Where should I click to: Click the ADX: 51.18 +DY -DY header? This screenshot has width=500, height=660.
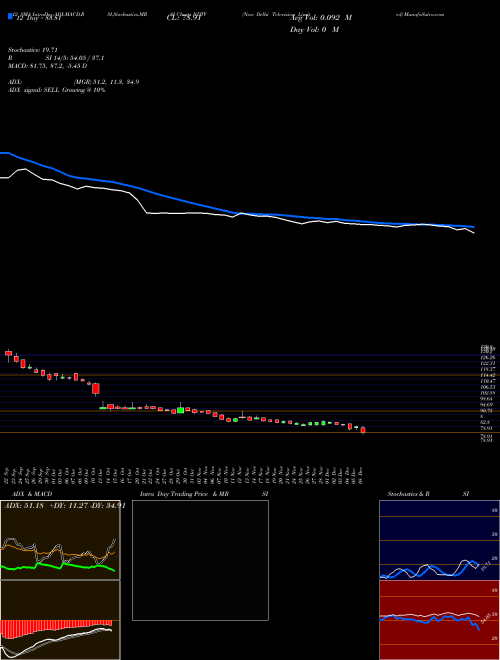(64, 506)
